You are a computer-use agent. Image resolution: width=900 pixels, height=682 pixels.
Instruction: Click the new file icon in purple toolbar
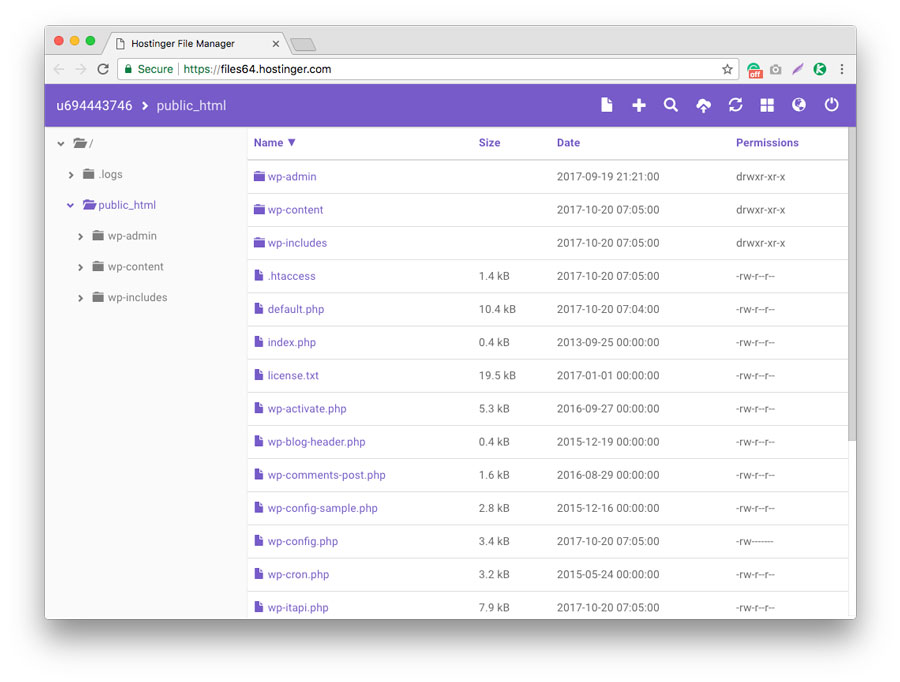coord(607,105)
